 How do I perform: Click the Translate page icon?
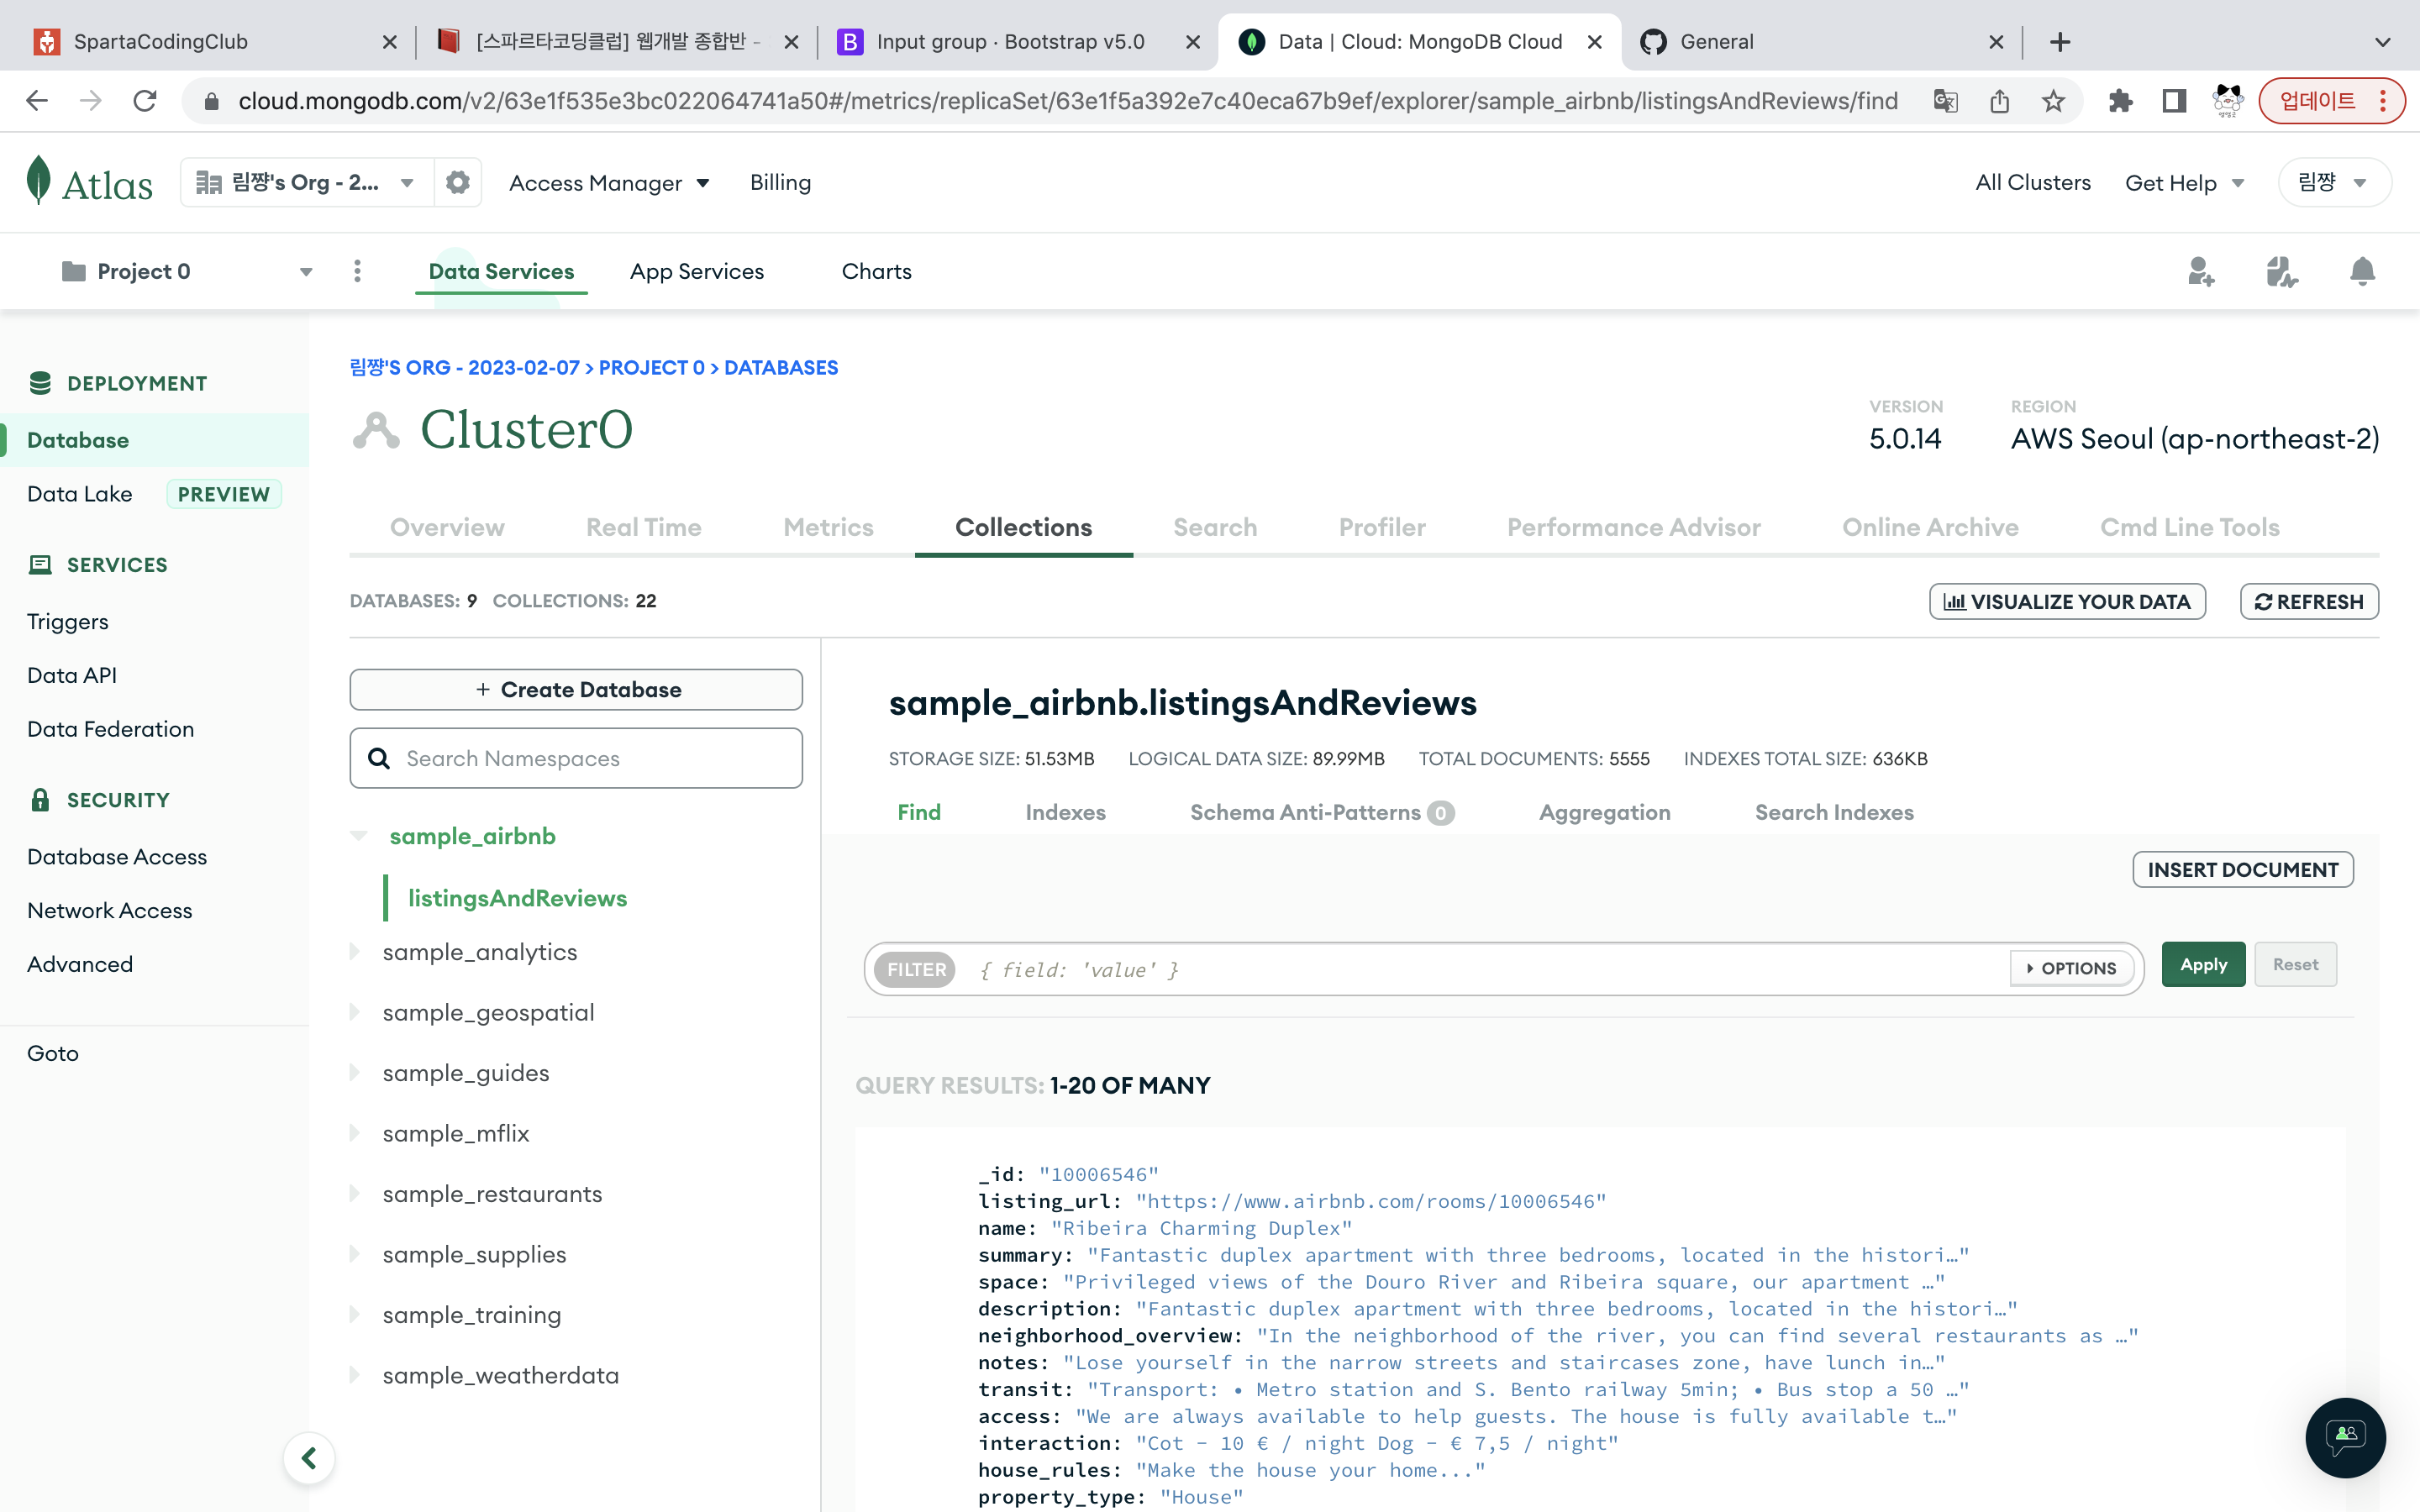(1945, 101)
